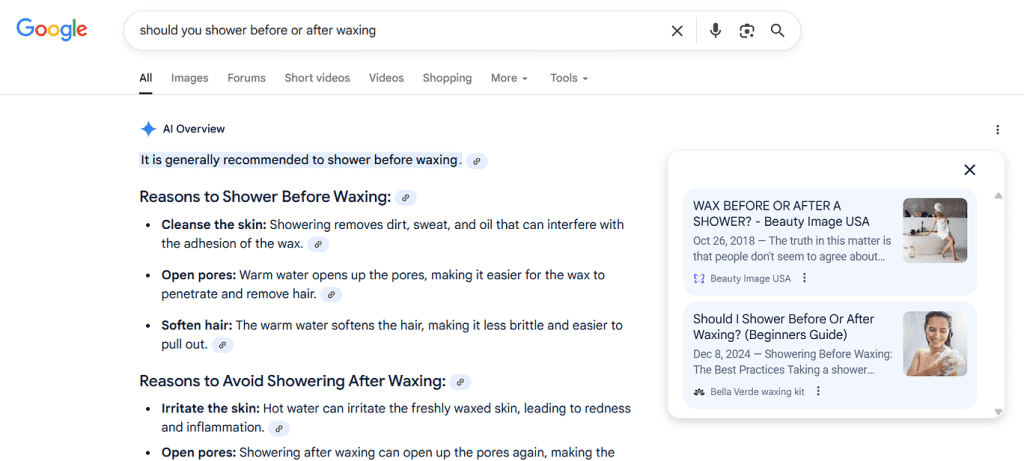
Task: Switch to the Videos tab
Action: [x=387, y=78]
